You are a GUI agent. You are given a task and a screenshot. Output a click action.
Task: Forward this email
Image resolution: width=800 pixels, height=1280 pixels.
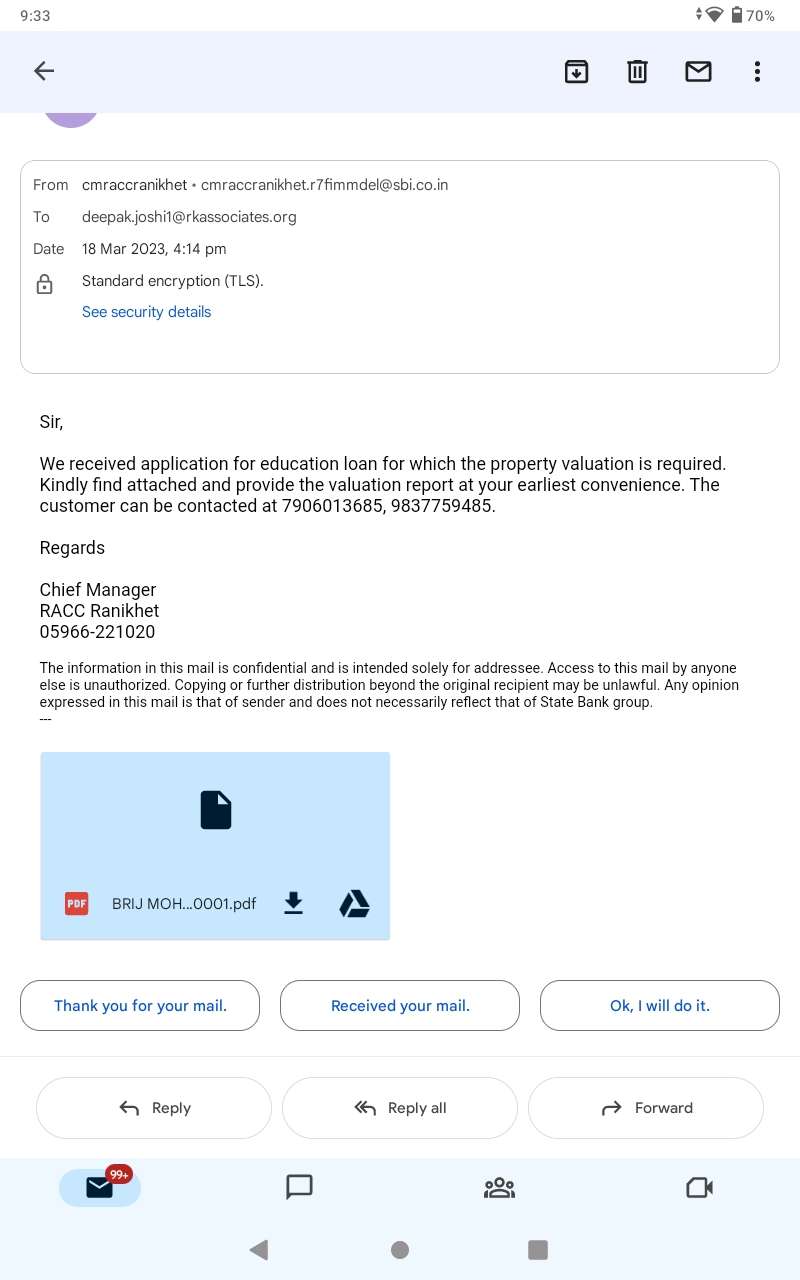pyautogui.click(x=646, y=1108)
